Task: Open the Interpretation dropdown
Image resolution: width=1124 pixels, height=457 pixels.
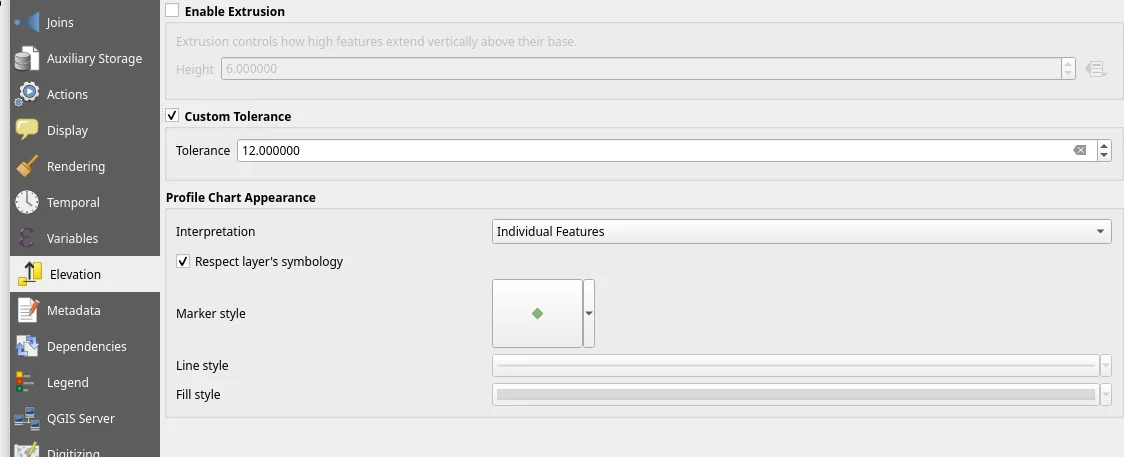Action: (x=802, y=231)
